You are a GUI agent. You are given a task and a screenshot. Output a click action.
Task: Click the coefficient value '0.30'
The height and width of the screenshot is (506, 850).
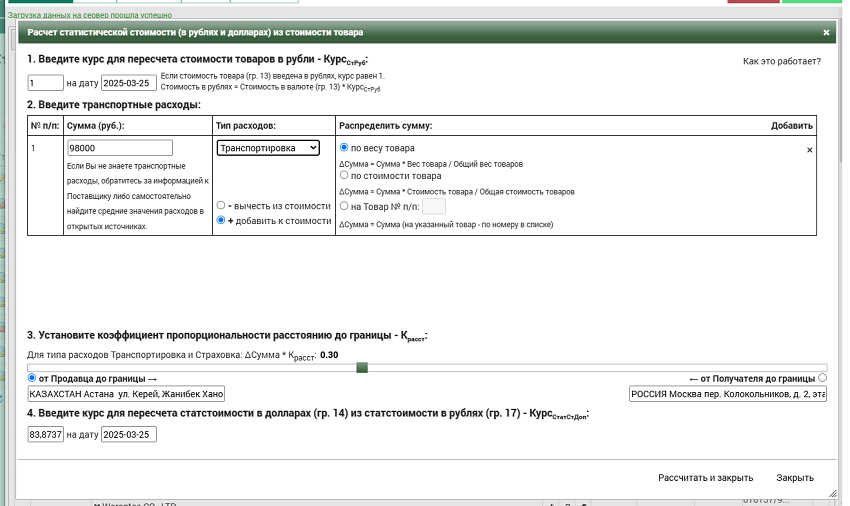click(329, 355)
